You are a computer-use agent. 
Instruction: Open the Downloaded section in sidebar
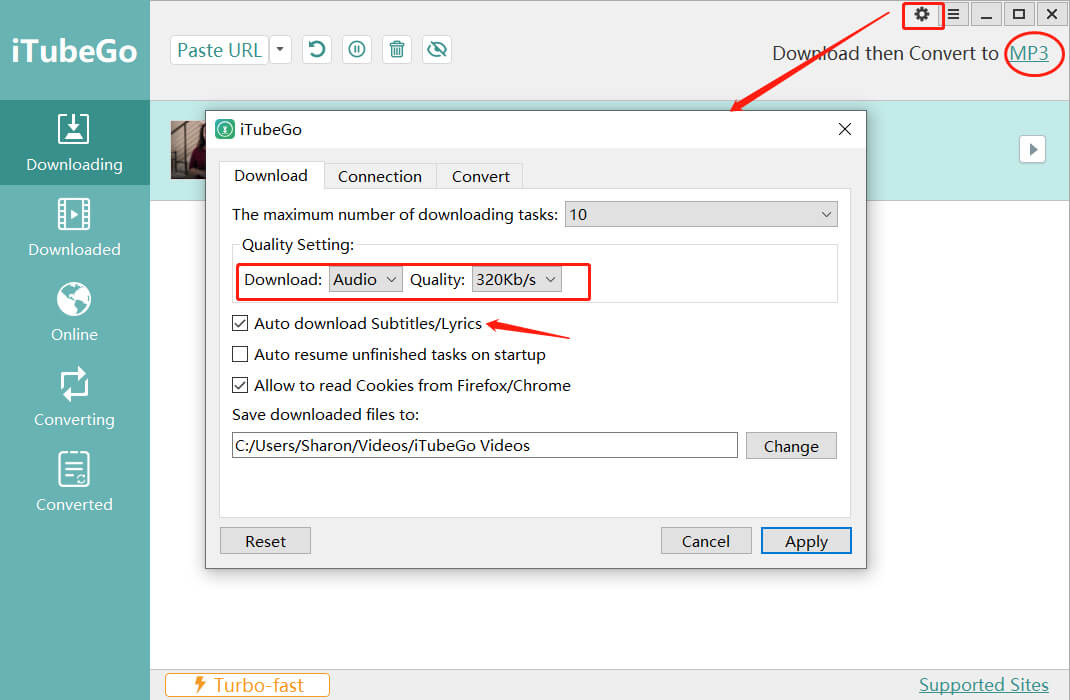coord(74,228)
